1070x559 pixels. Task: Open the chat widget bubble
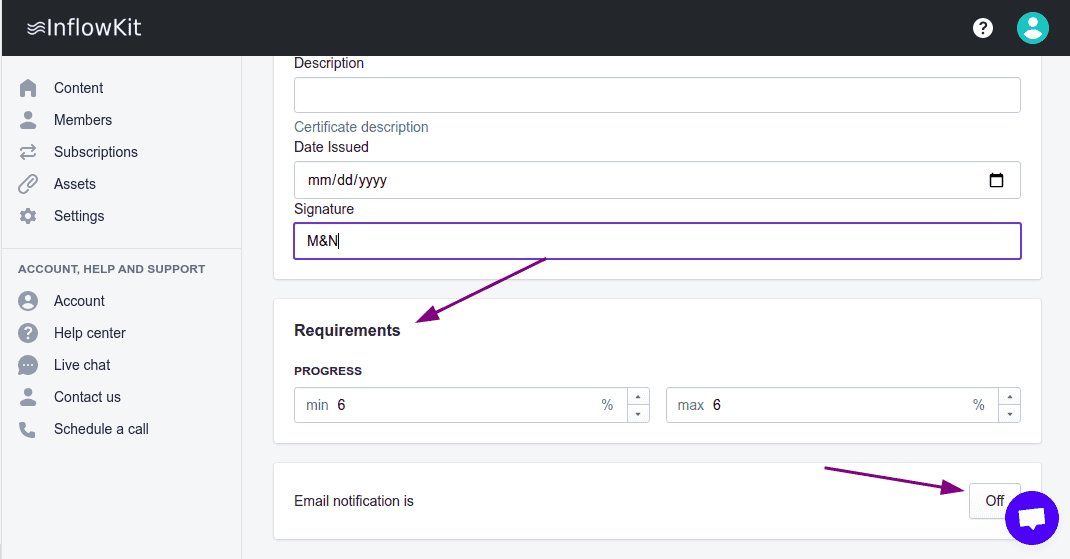coord(1031,518)
